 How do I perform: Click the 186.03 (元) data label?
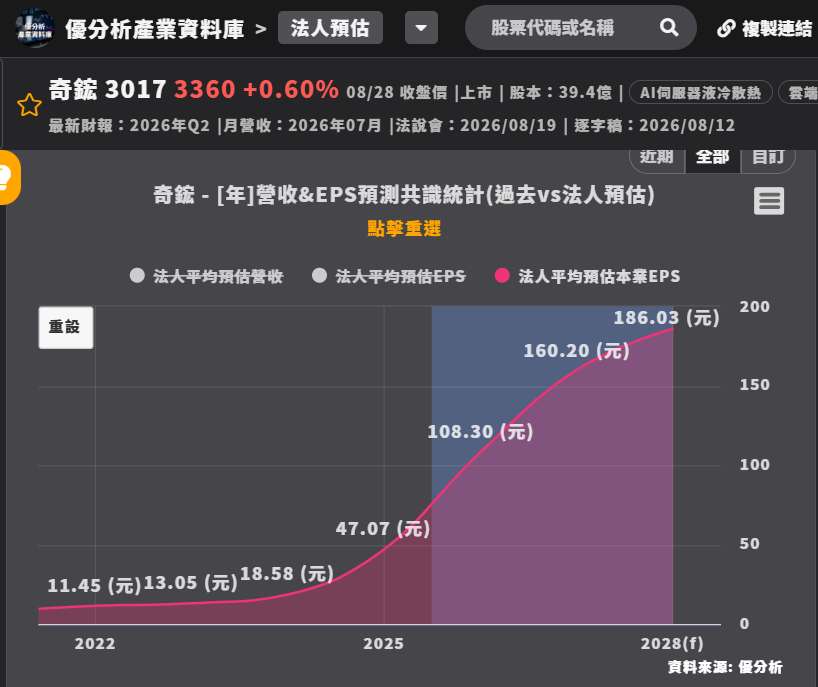pos(666,317)
